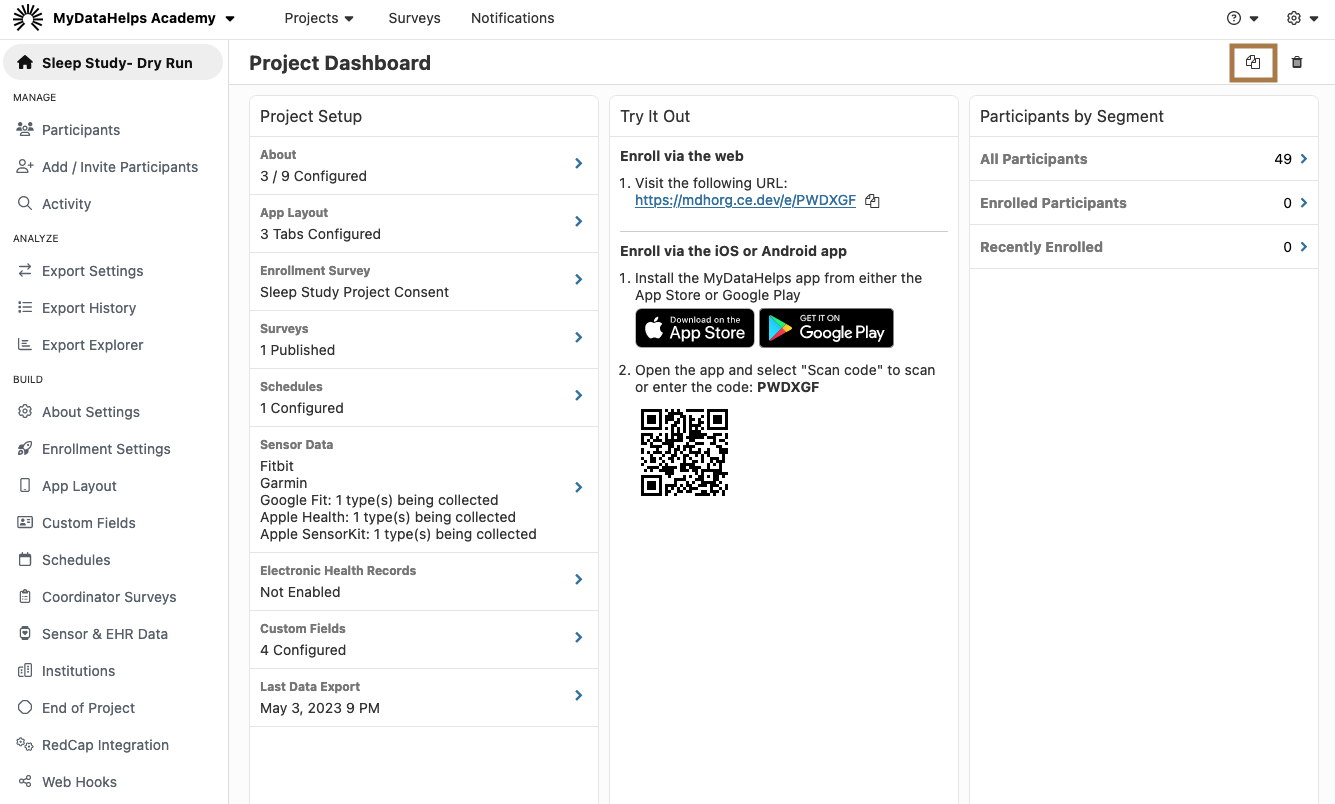Image resolution: width=1335 pixels, height=804 pixels.
Task: Click the Export Settings arrows icon
Action: [25, 270]
